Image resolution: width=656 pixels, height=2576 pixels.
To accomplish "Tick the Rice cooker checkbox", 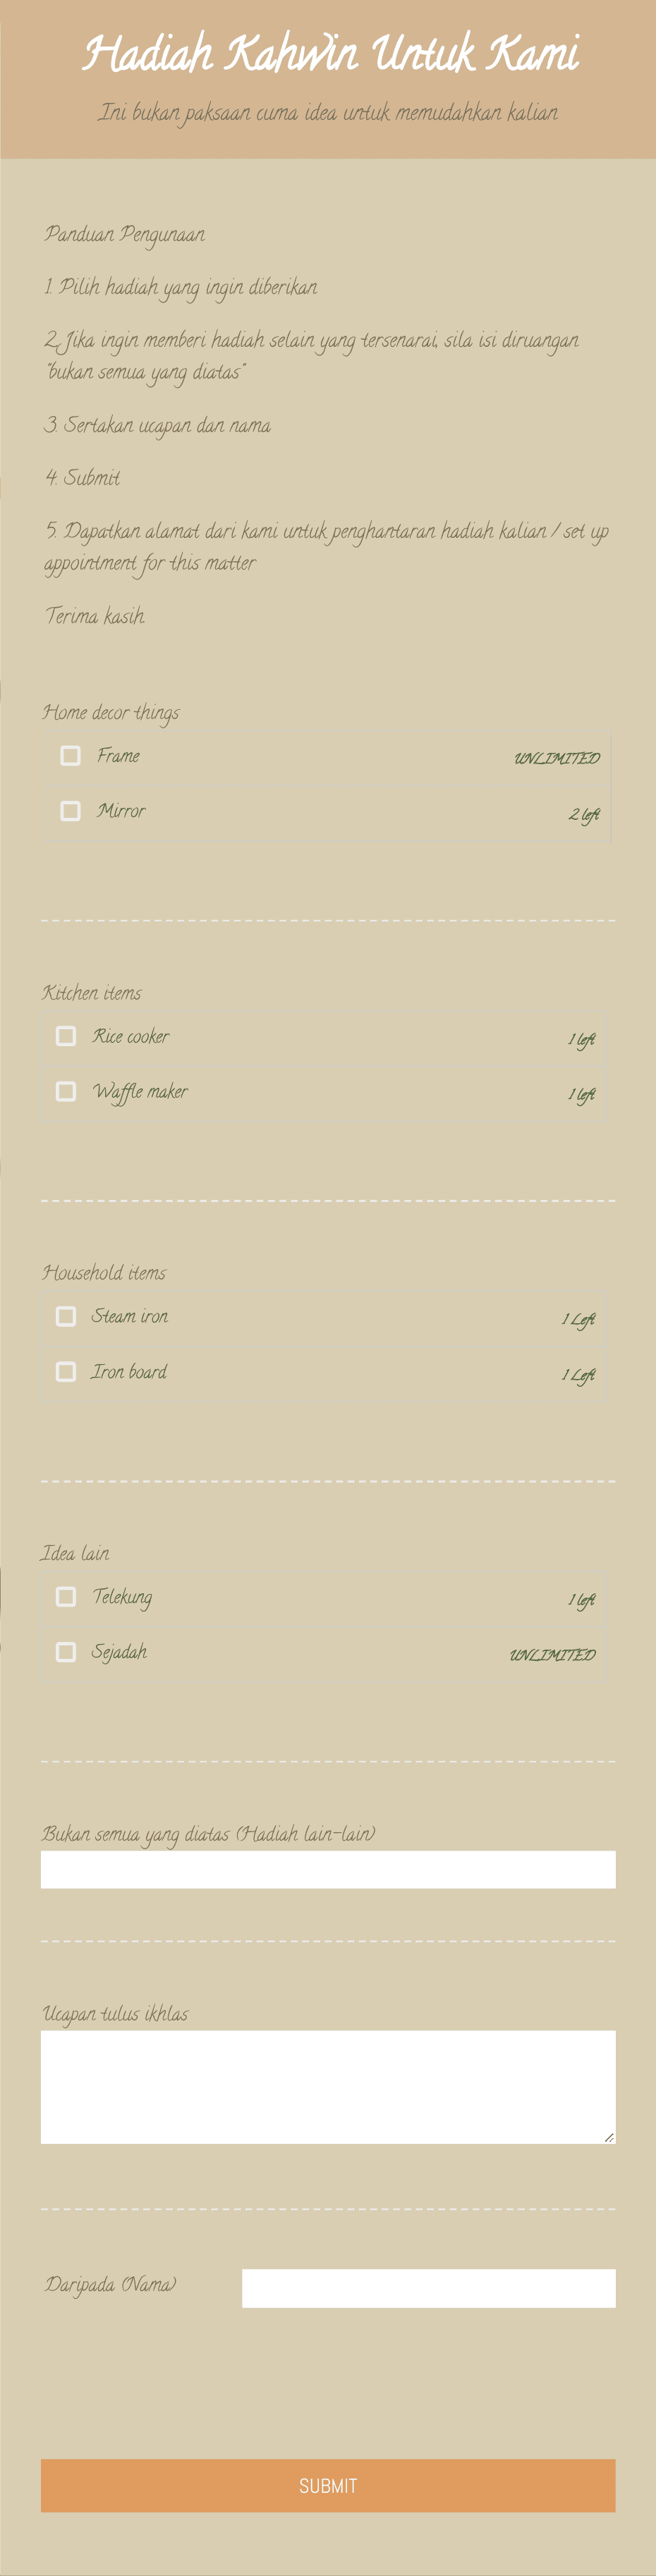I will 66,1036.
